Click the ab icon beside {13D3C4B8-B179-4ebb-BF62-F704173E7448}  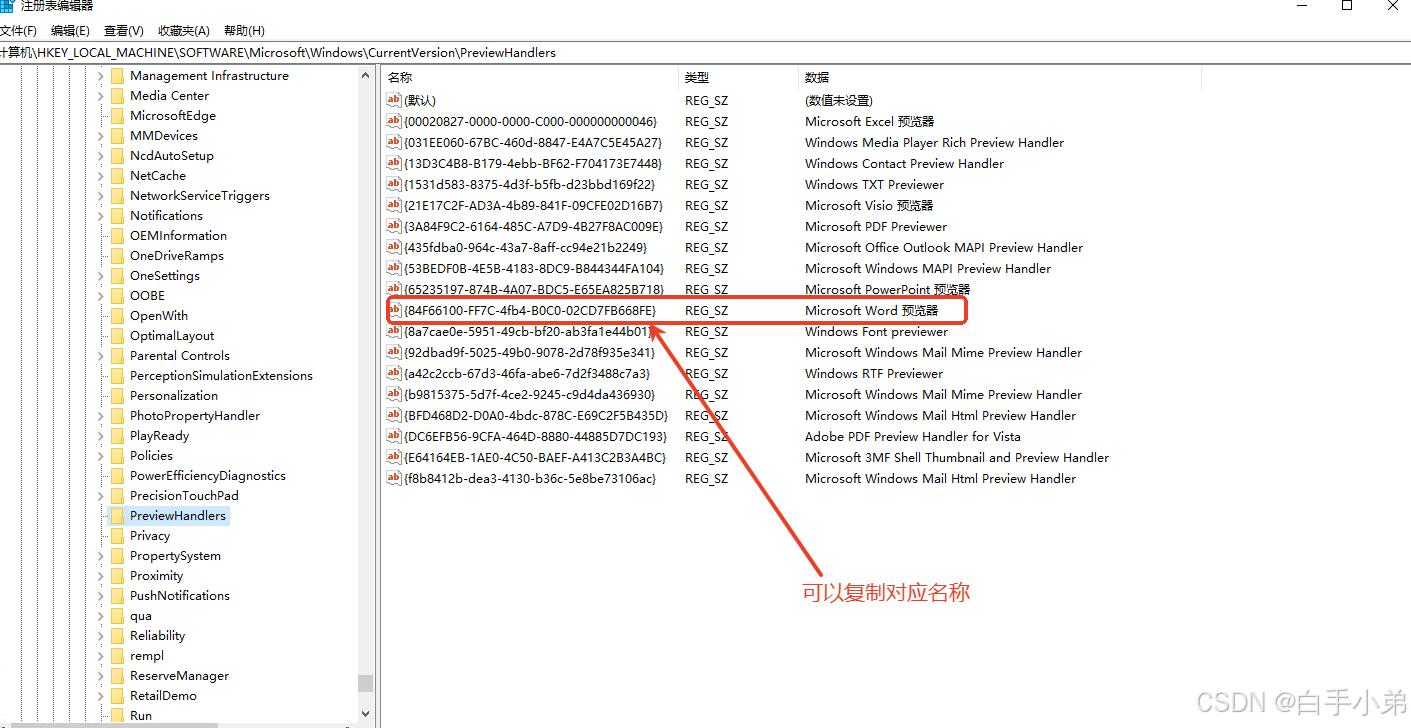pyautogui.click(x=394, y=163)
